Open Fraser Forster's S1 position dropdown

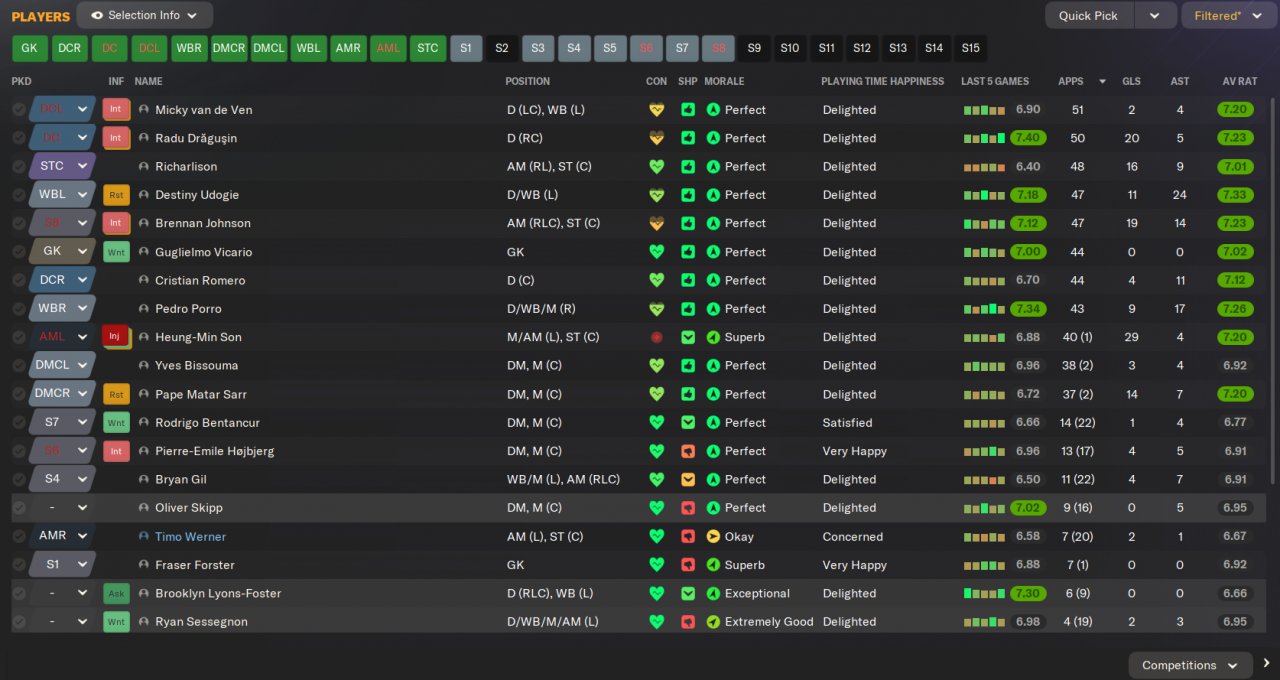[62, 565]
